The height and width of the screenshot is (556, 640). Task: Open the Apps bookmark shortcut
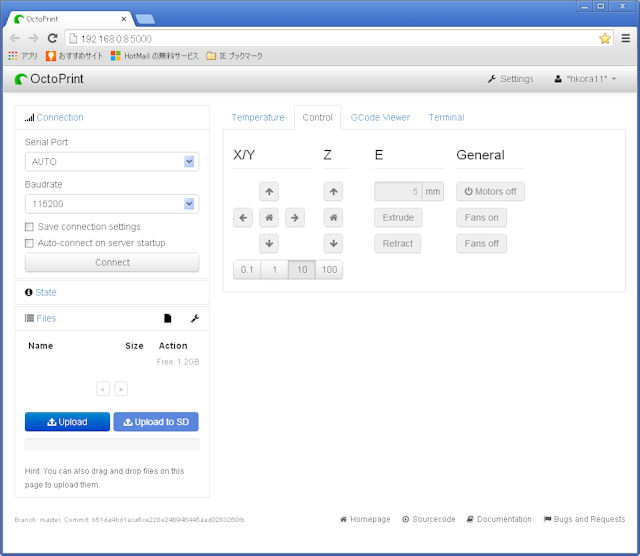click(x=23, y=56)
